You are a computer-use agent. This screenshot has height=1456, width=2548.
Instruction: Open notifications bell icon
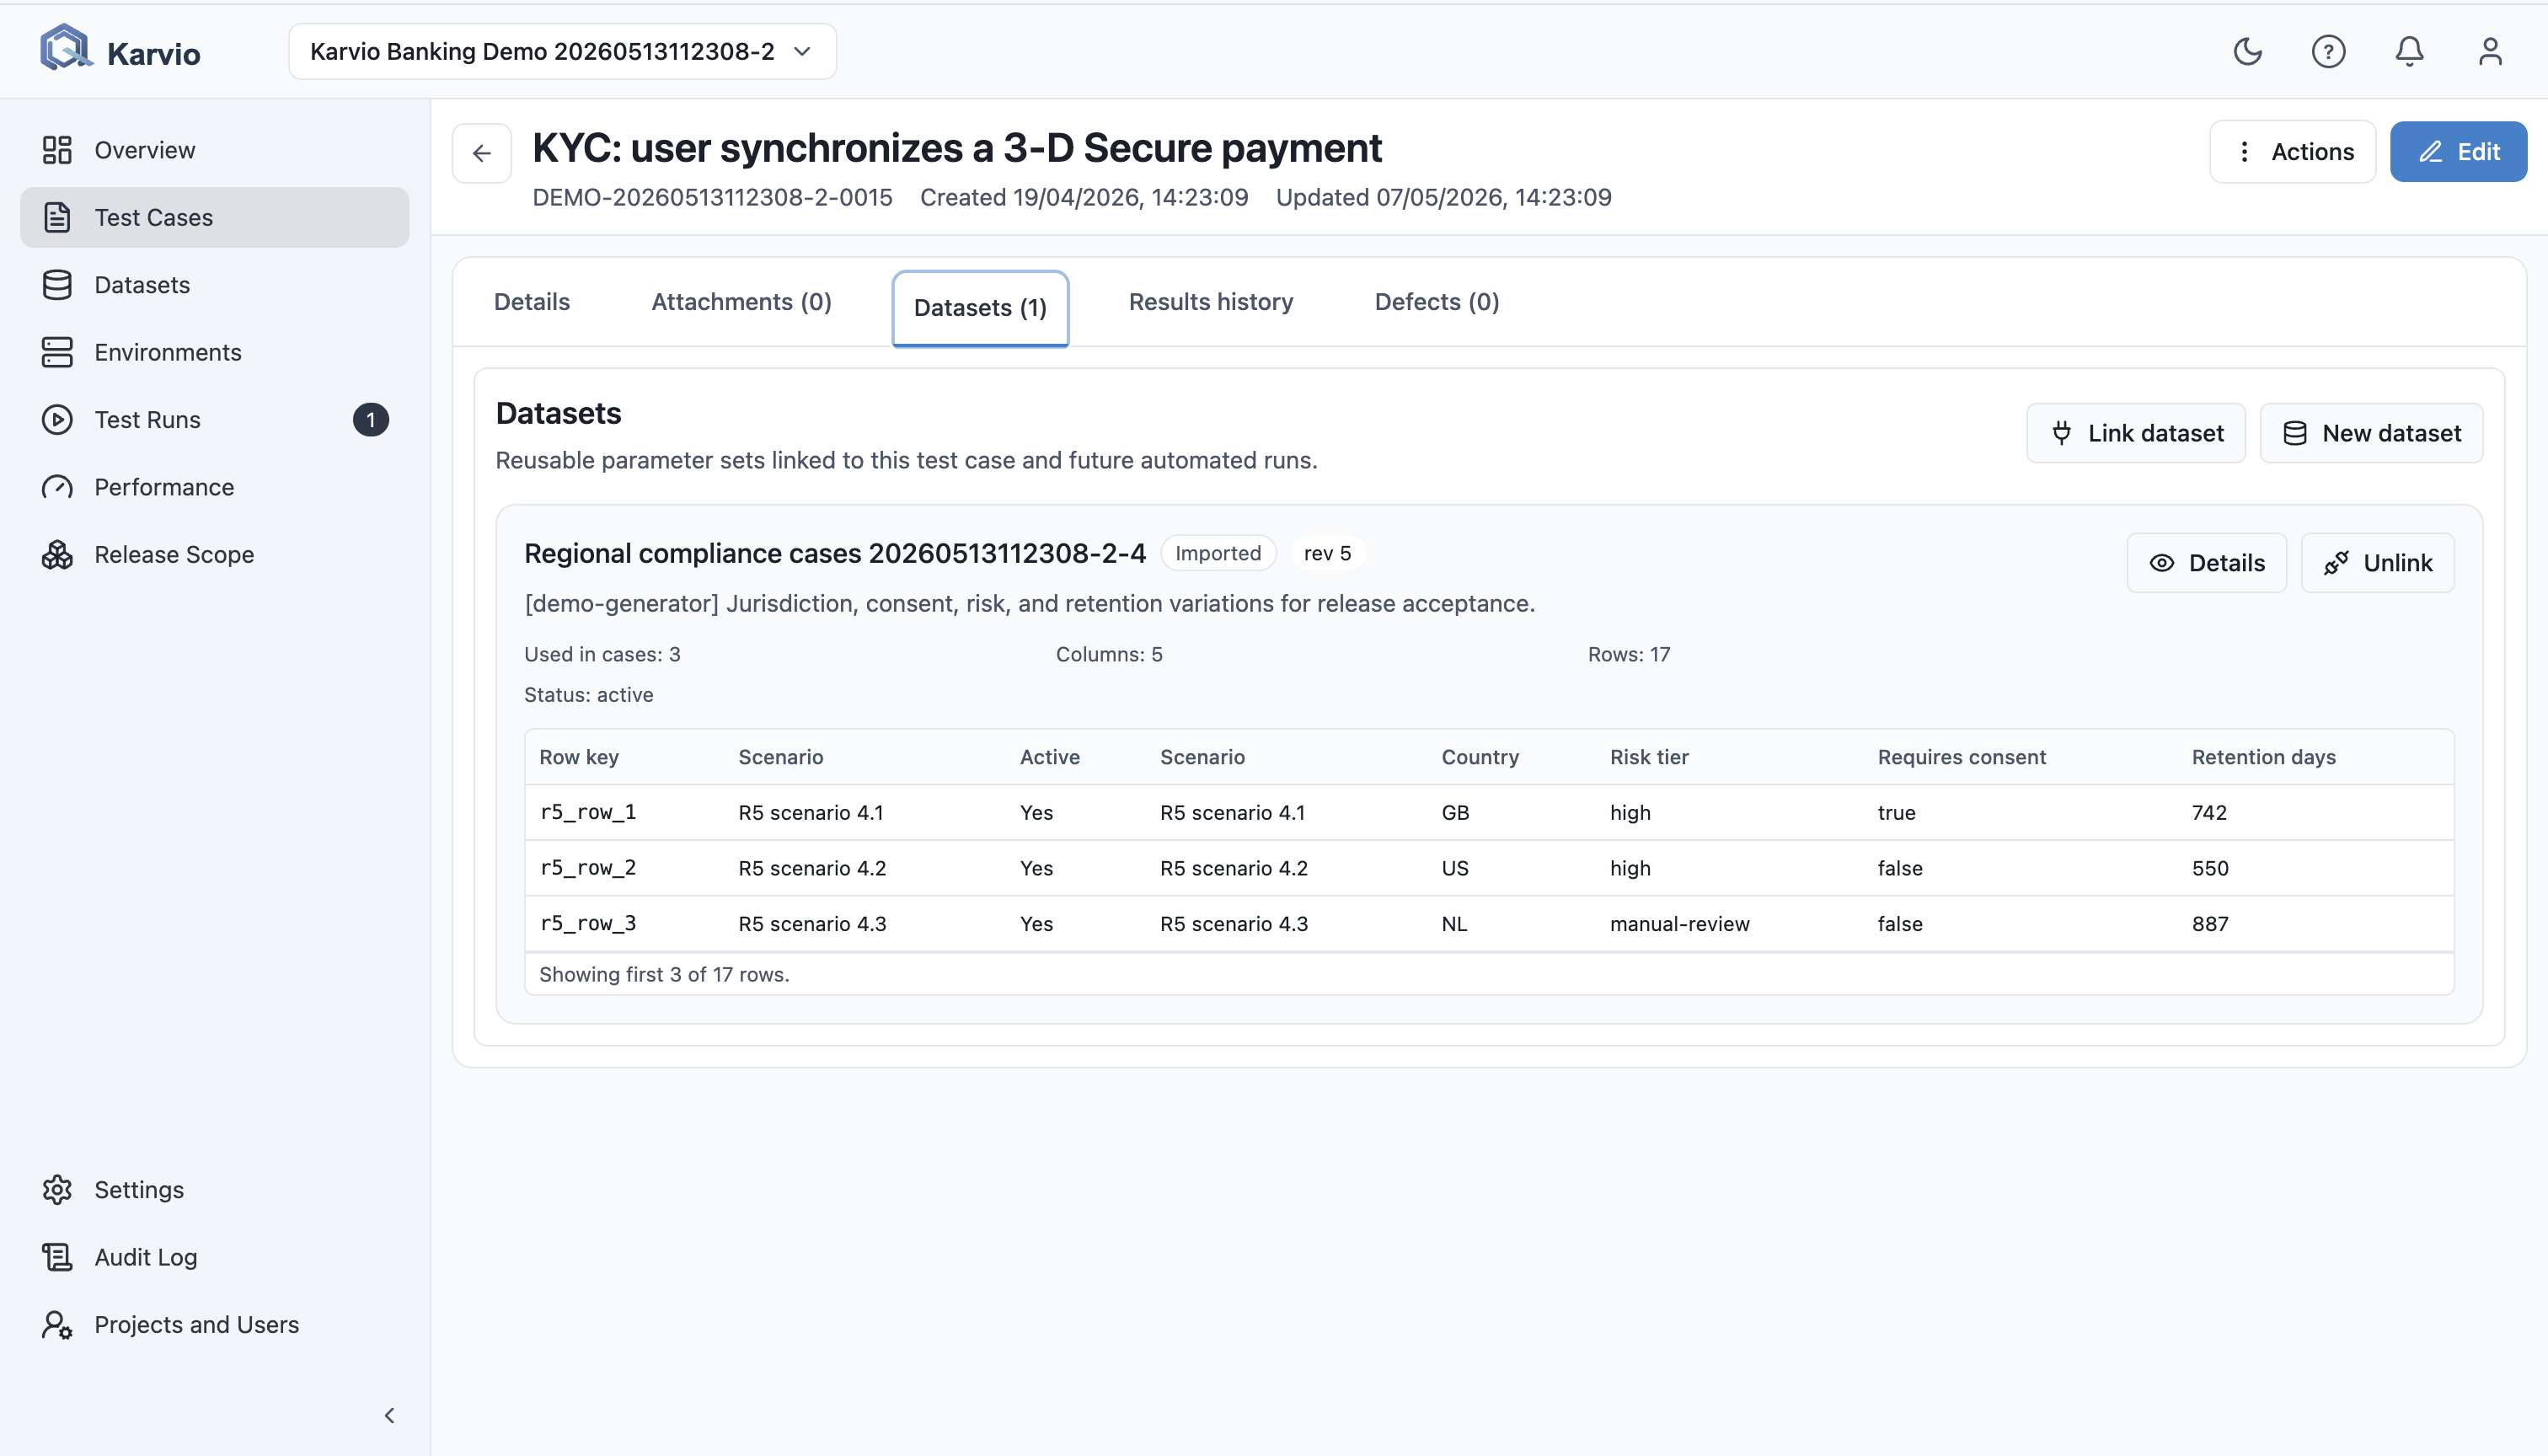[x=2409, y=51]
